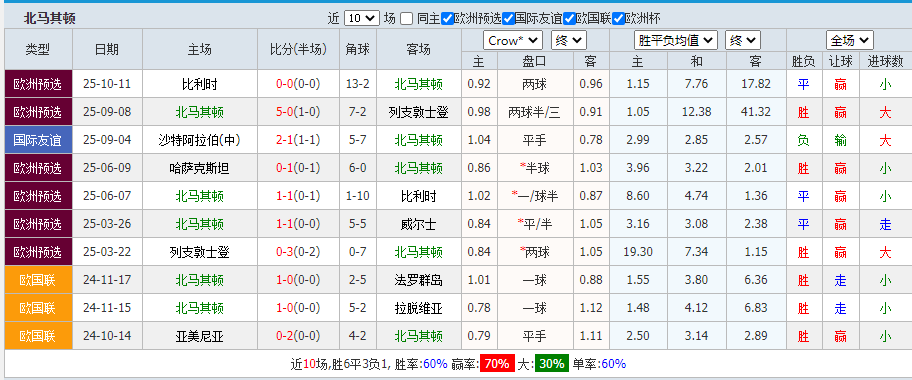Image resolution: width=912 pixels, height=380 pixels.
Task: Open the recent matches count dropdown showing 10
Action: [x=362, y=18]
